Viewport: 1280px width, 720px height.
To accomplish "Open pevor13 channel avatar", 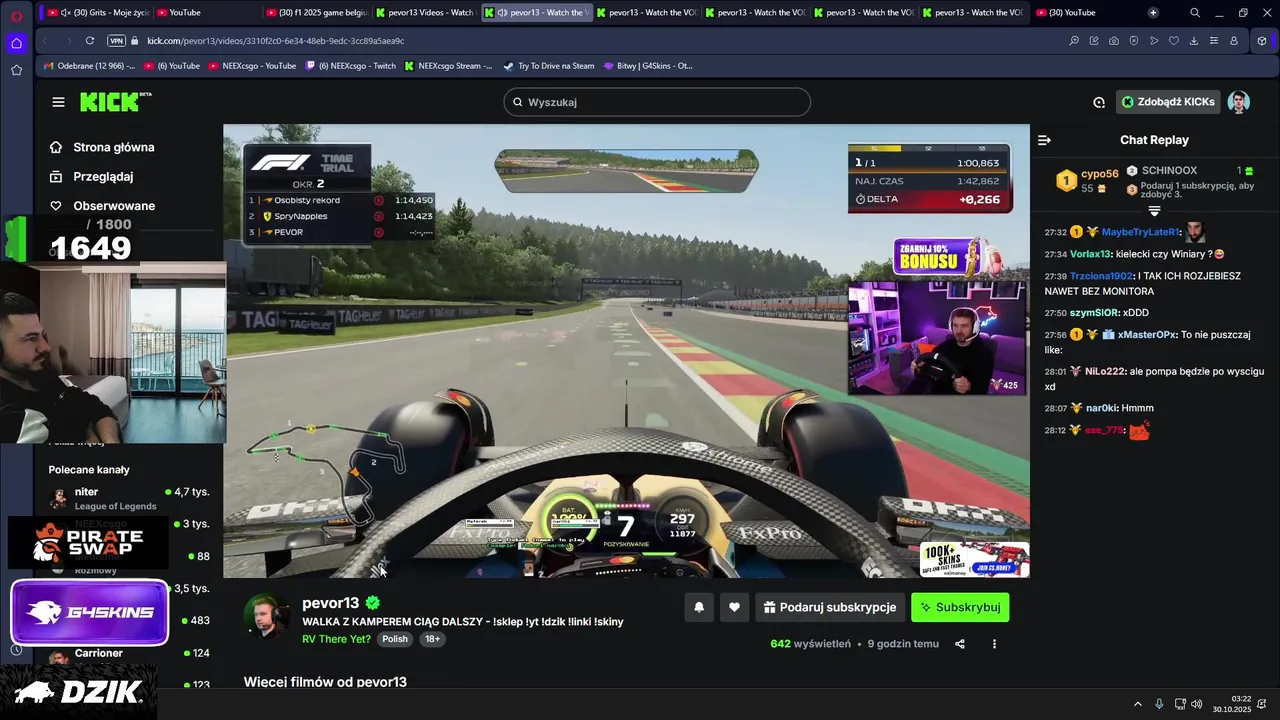I will coord(267,615).
